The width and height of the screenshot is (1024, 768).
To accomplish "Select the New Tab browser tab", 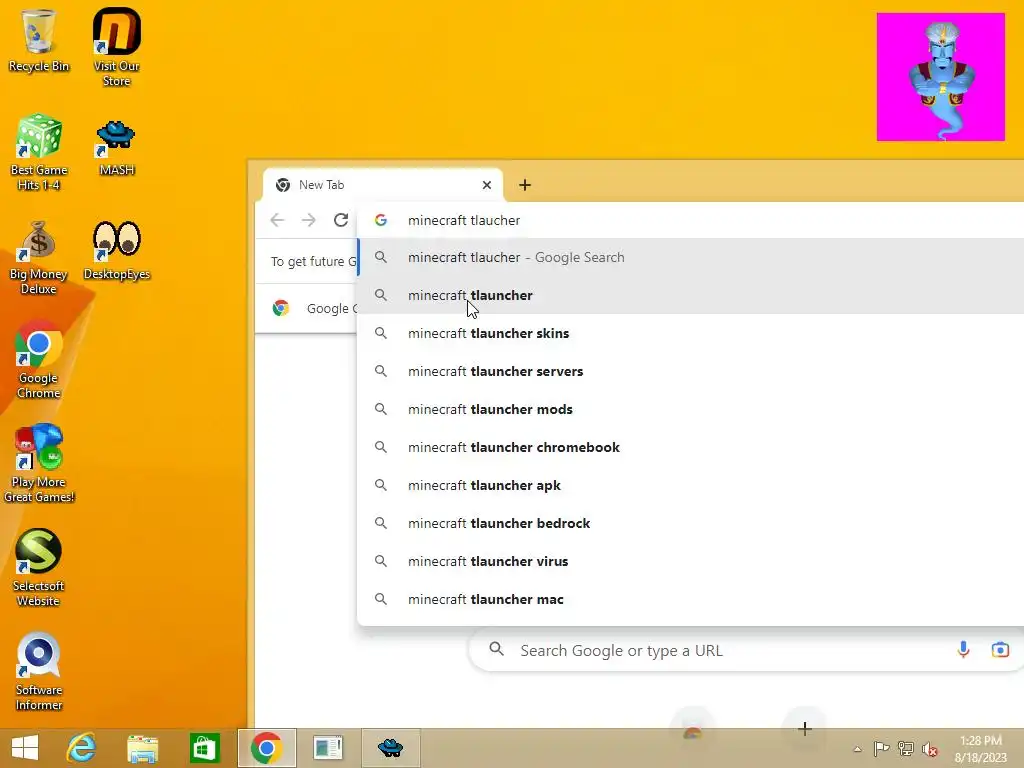I will pyautogui.click(x=382, y=185).
